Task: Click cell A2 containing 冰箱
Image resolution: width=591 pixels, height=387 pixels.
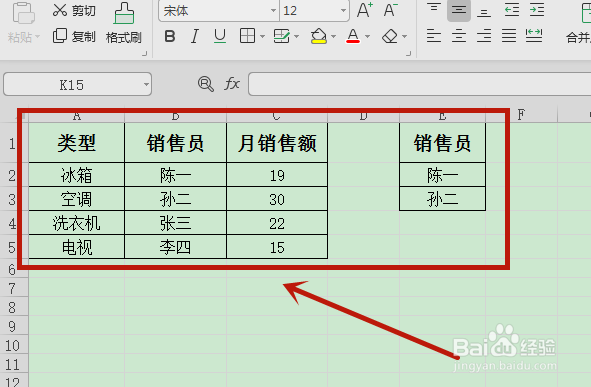Action: 77,175
